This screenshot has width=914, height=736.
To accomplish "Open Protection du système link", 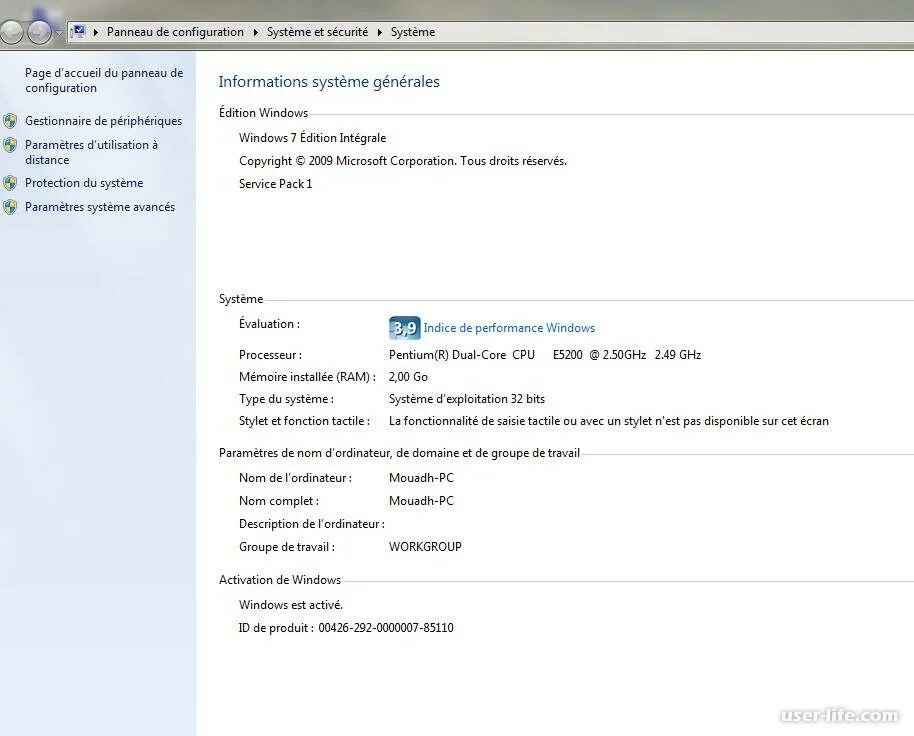I will [84, 183].
